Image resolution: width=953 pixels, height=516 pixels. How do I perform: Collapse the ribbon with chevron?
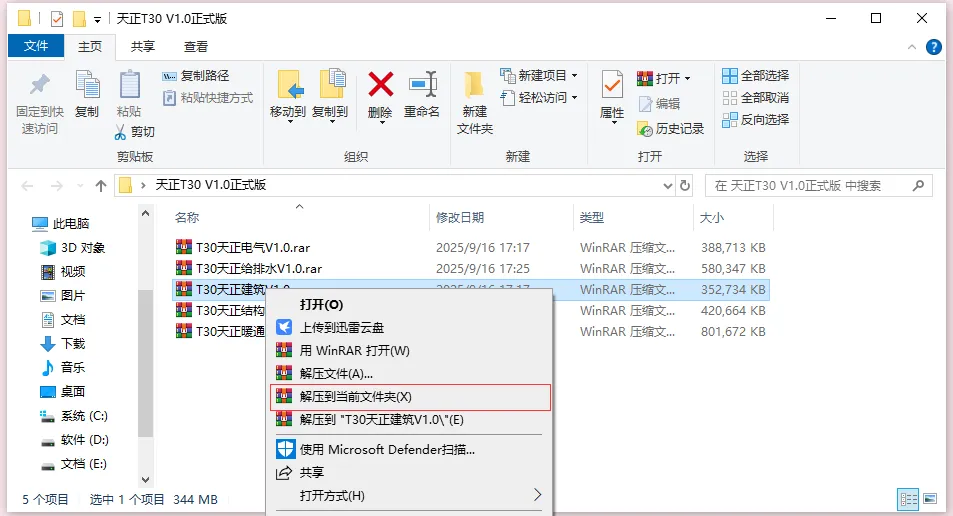point(912,47)
